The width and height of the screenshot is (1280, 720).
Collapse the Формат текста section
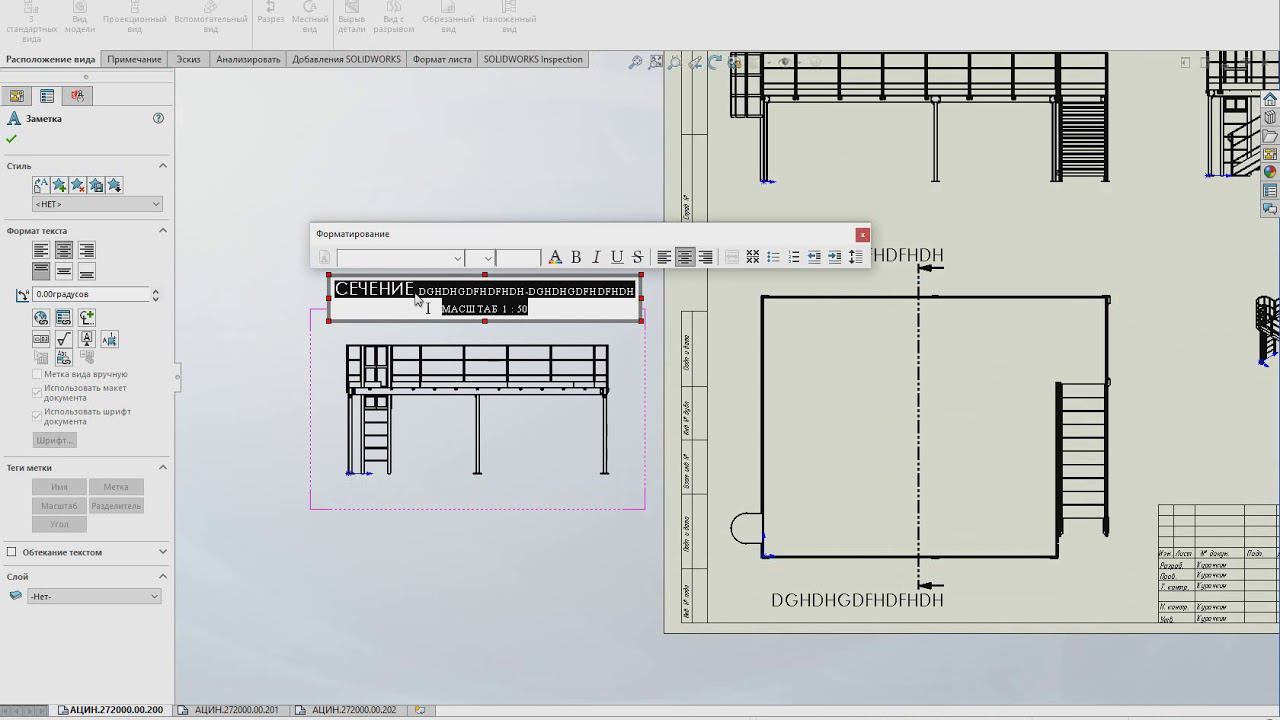pyautogui.click(x=163, y=231)
